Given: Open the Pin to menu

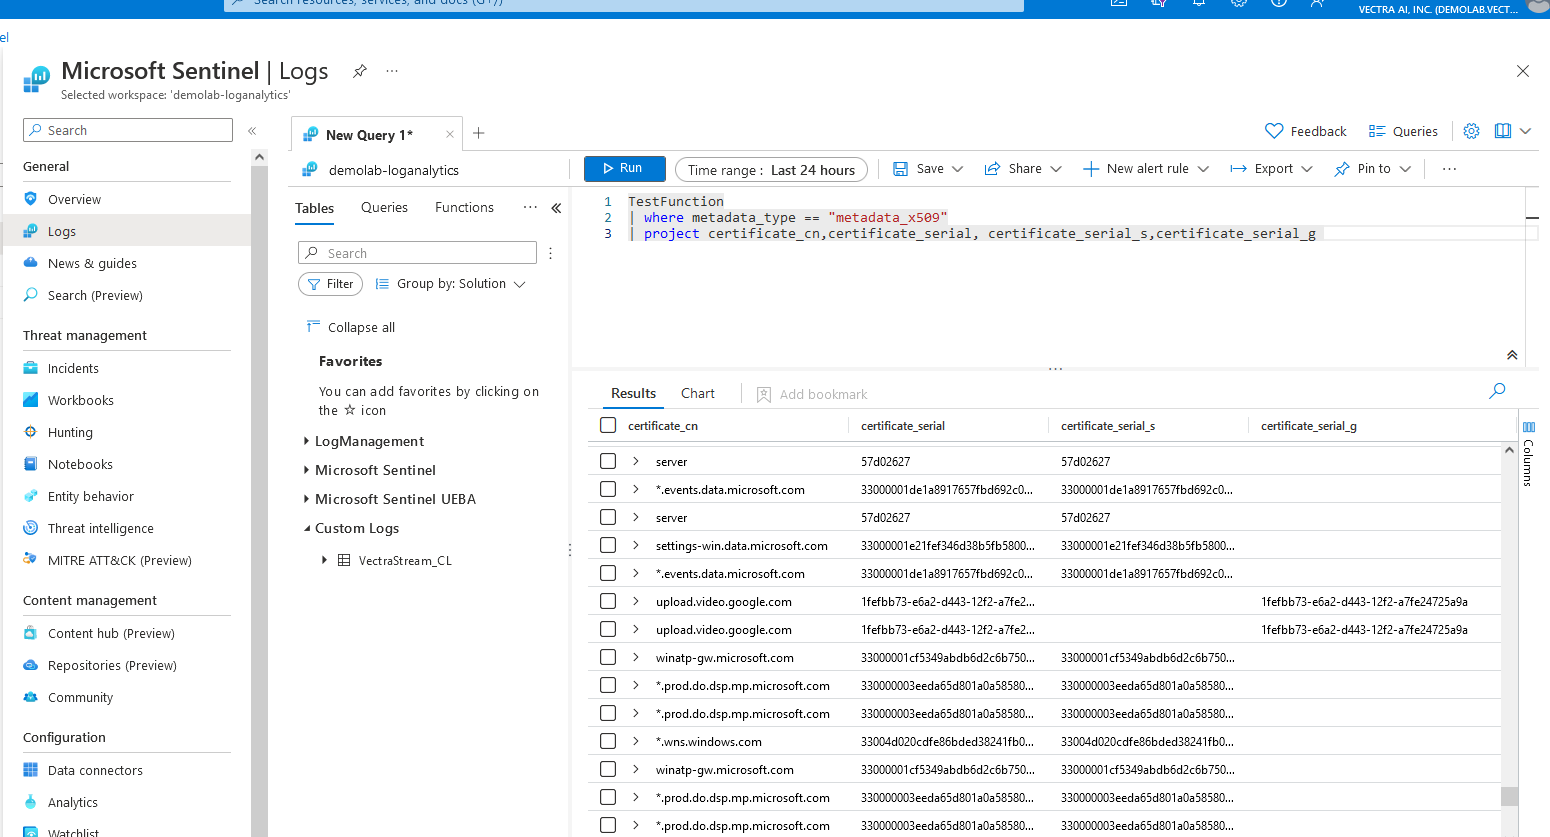Looking at the screenshot, I should pos(1372,169).
